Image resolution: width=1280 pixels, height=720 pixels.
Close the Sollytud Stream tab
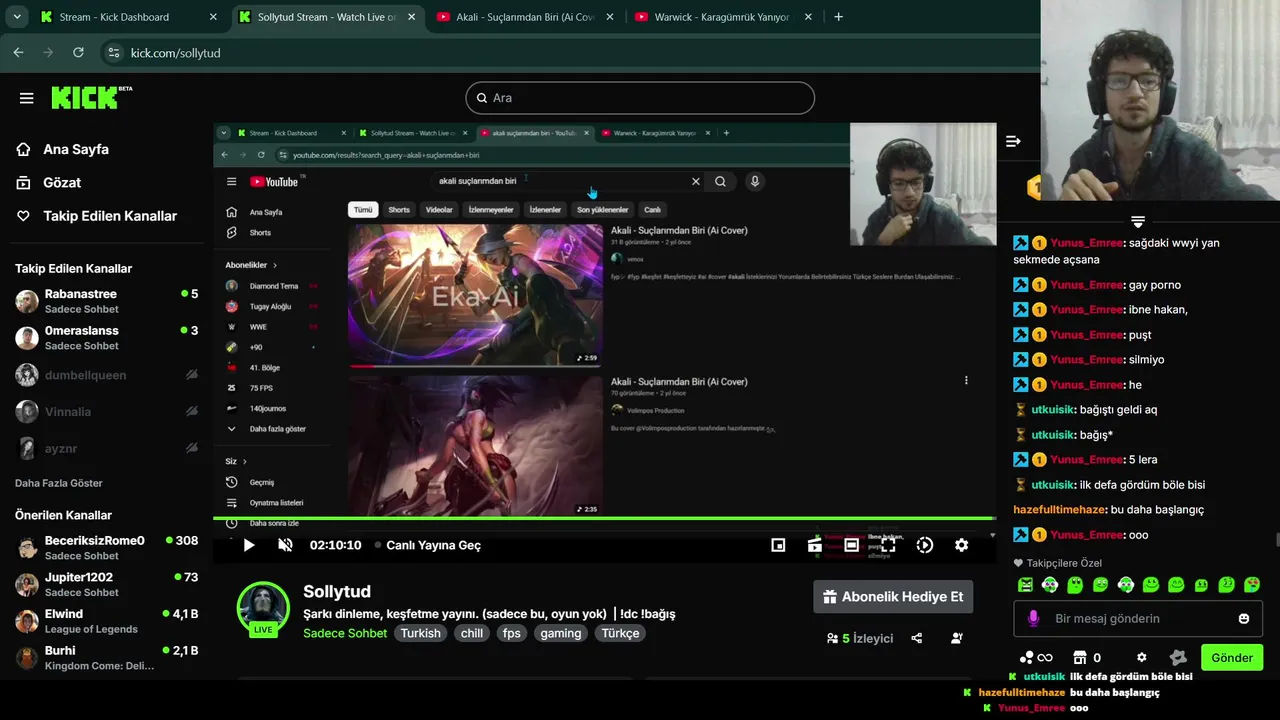tap(411, 17)
